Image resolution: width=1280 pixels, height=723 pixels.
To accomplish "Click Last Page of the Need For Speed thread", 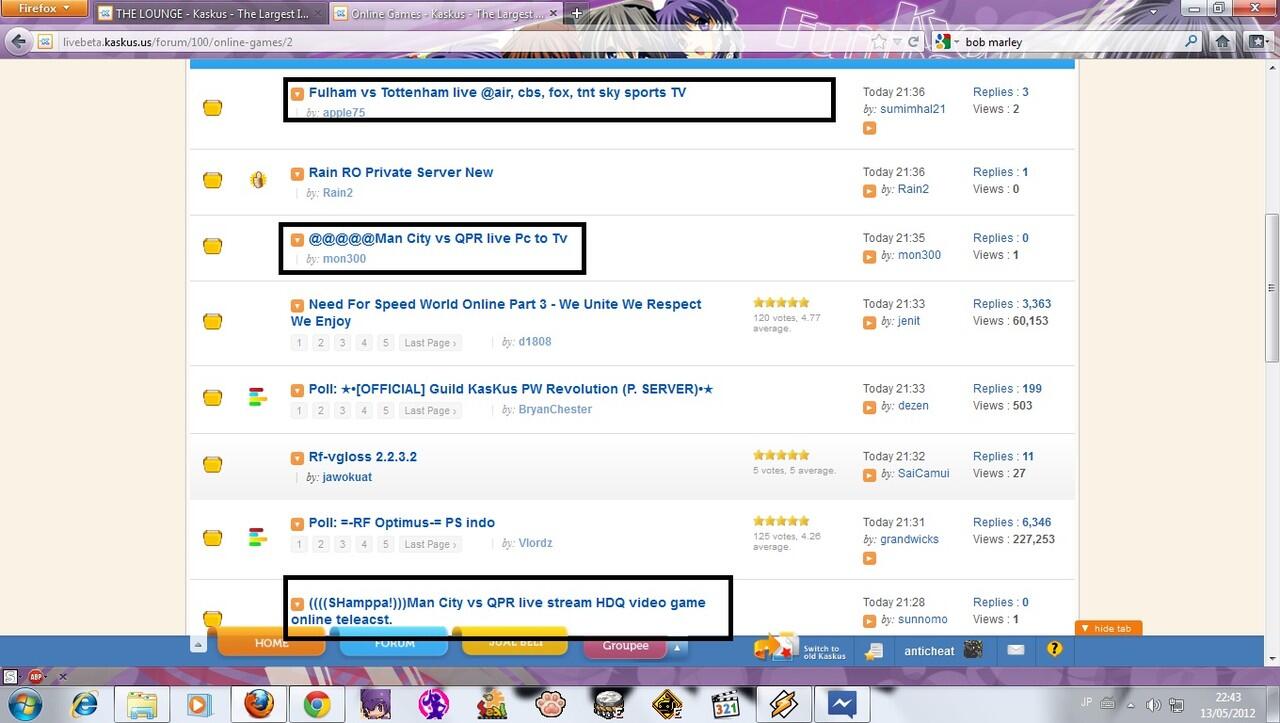I will 429,343.
